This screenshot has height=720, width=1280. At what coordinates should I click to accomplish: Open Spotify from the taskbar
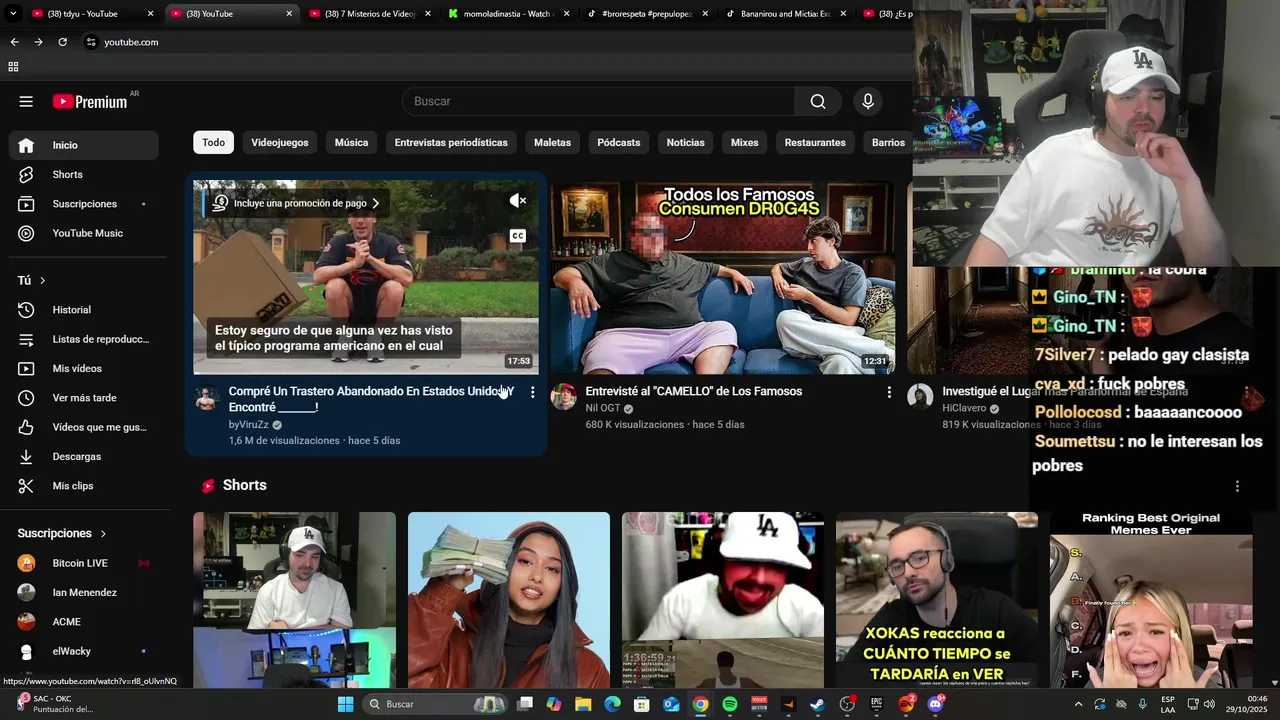[x=730, y=704]
